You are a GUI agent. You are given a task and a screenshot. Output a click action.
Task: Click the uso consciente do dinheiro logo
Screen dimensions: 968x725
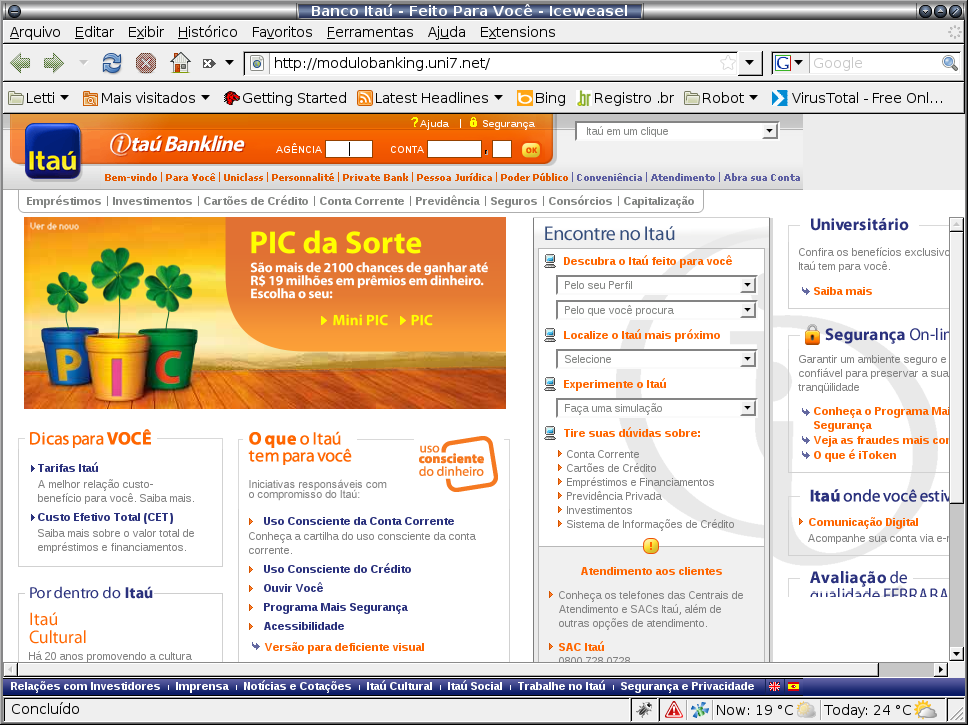[457, 463]
